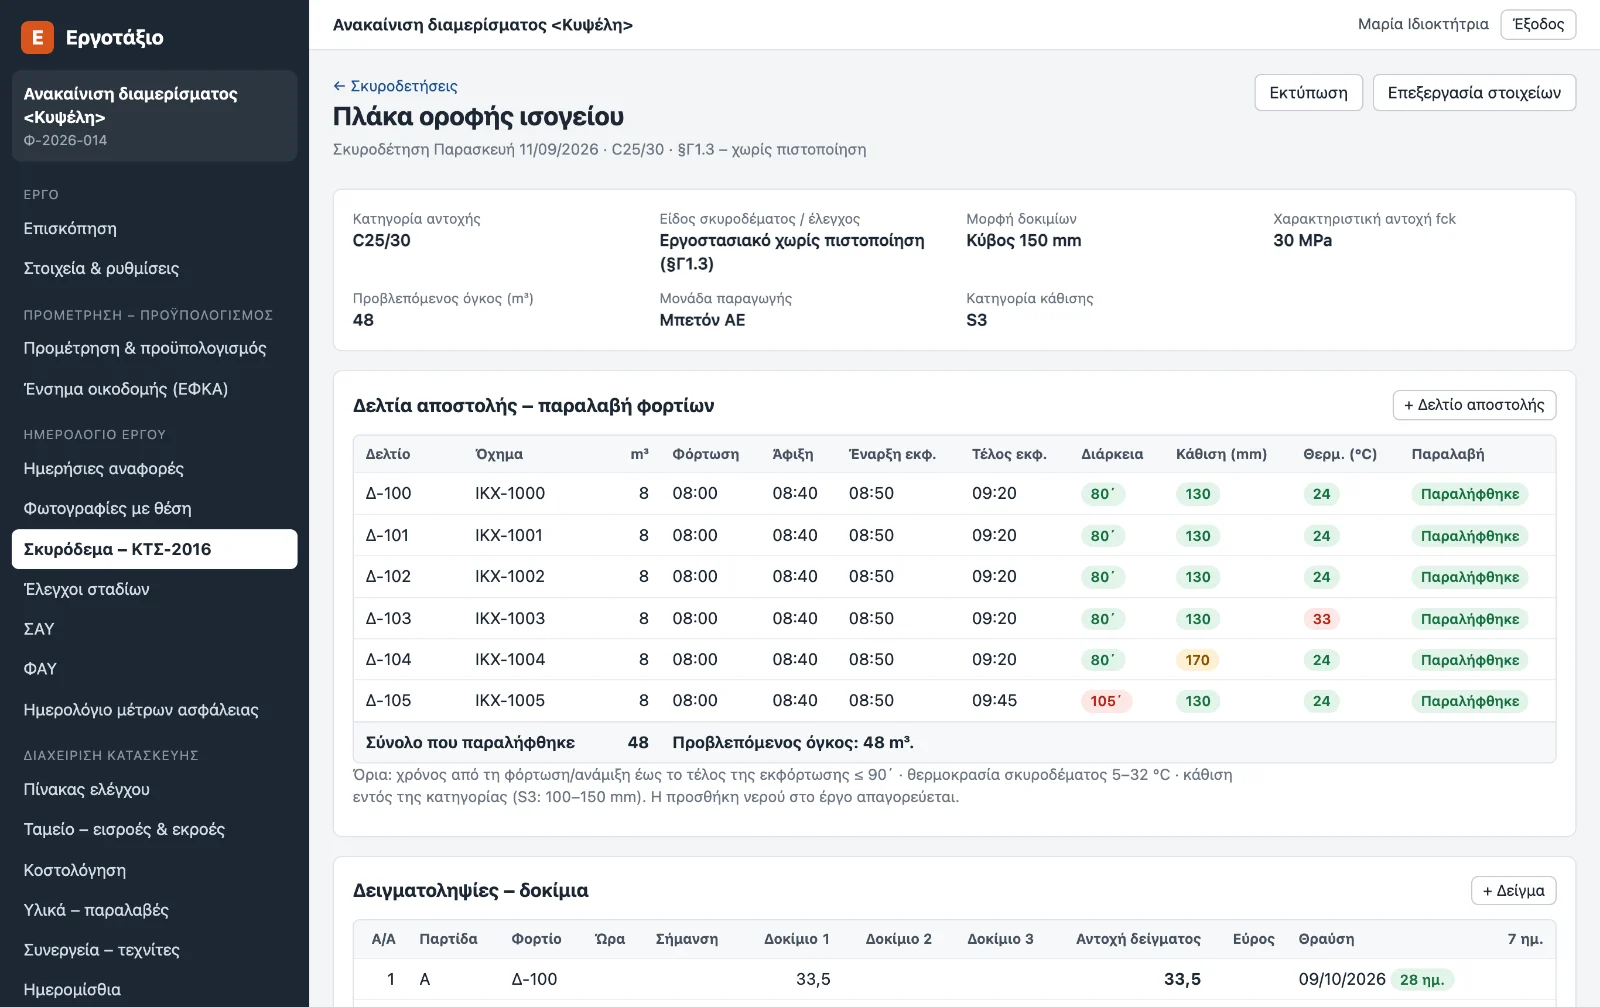Image resolution: width=1600 pixels, height=1007 pixels.
Task: Add a new Δελτίο αποστολής
Action: (x=1474, y=405)
